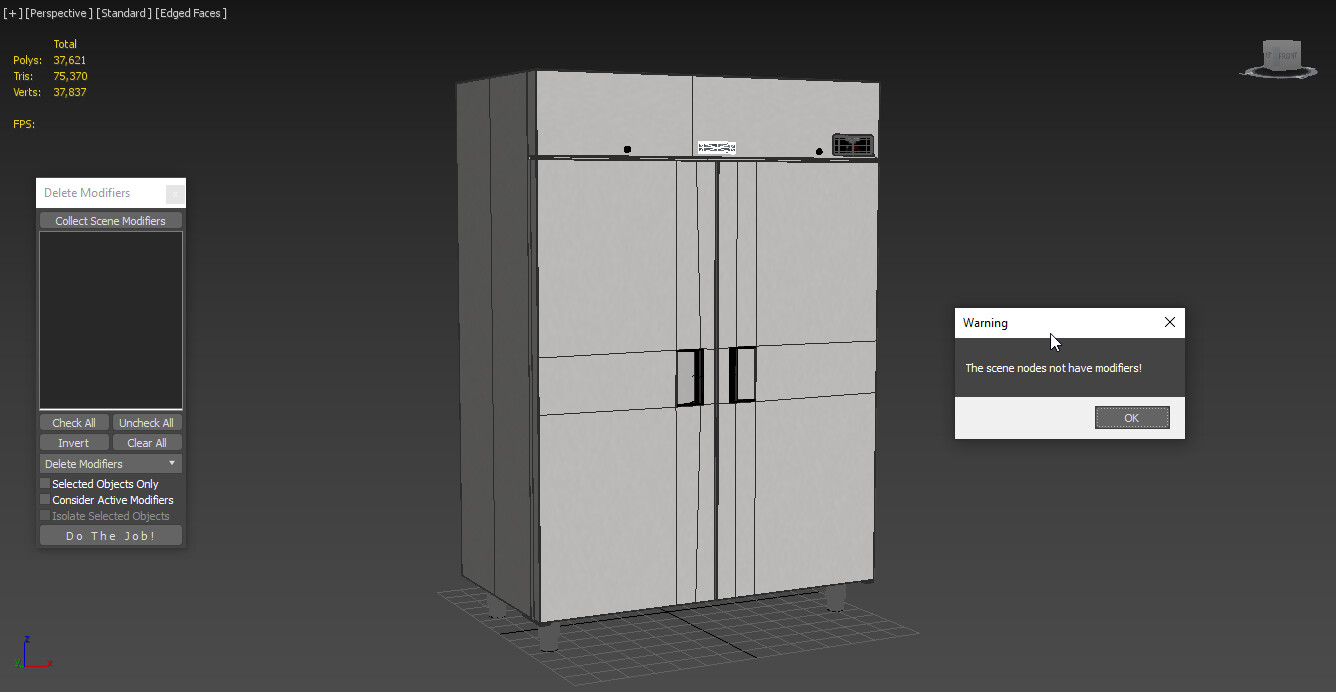The height and width of the screenshot is (692, 1336).
Task: Open the Delete Modifiers action dropdown
Action: click(110, 462)
